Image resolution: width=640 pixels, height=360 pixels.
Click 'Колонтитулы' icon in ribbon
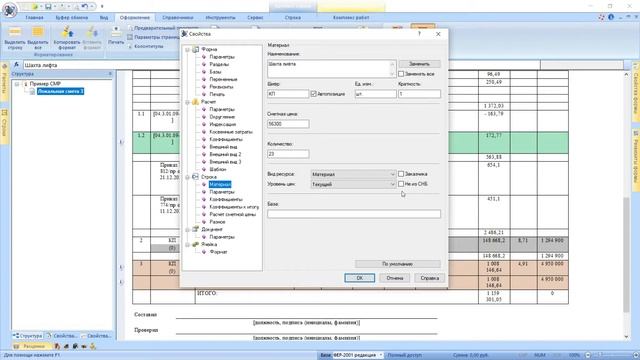130,46
